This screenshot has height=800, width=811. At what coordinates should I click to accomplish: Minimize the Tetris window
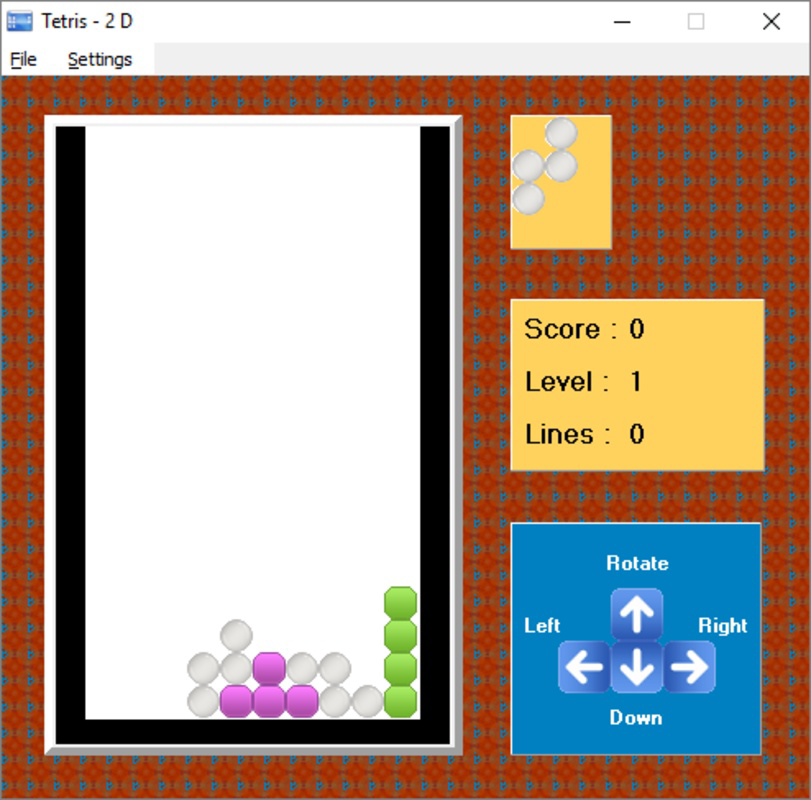click(622, 22)
